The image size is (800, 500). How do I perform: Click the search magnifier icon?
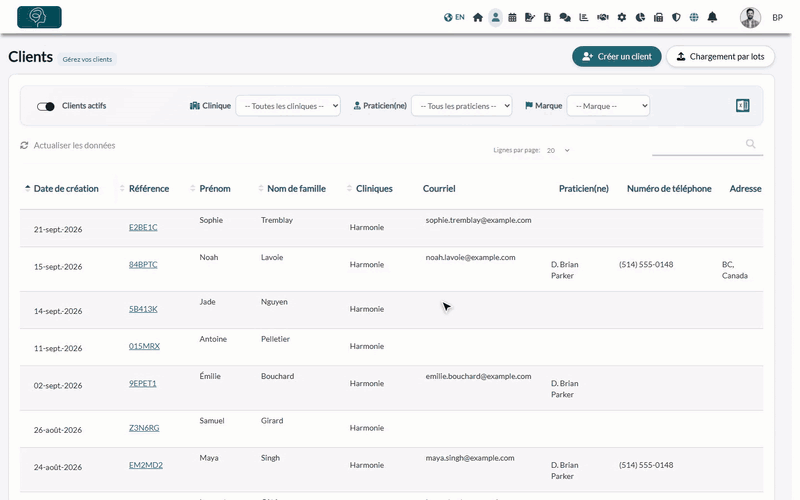(750, 144)
